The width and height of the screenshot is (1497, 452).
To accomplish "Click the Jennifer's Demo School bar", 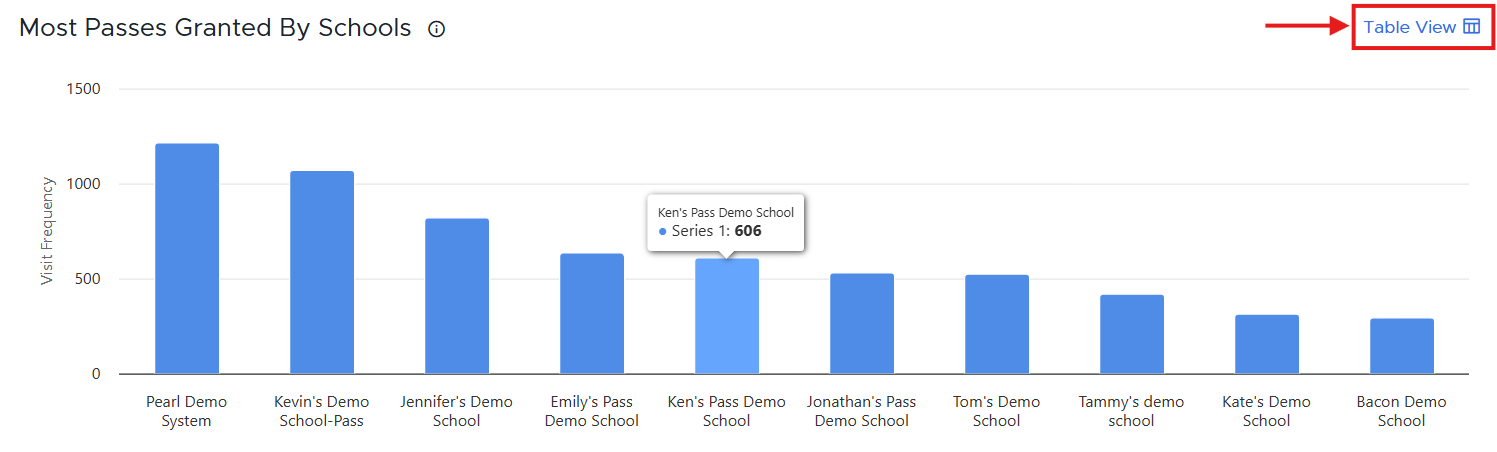I will tap(457, 296).
